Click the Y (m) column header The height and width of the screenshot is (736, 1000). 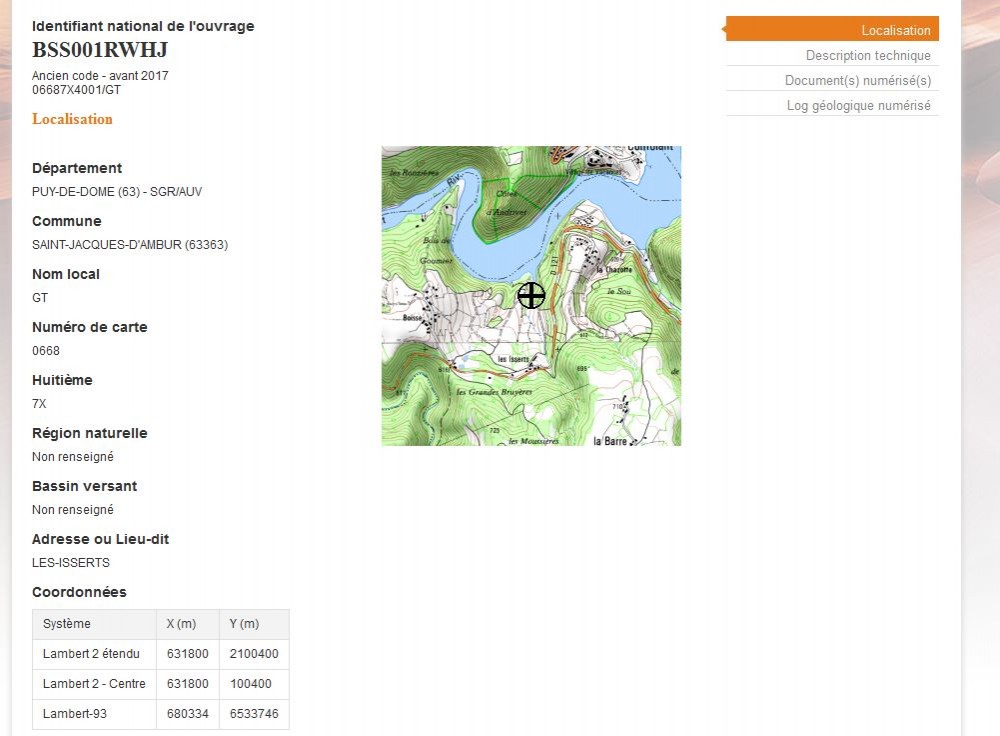[244, 624]
